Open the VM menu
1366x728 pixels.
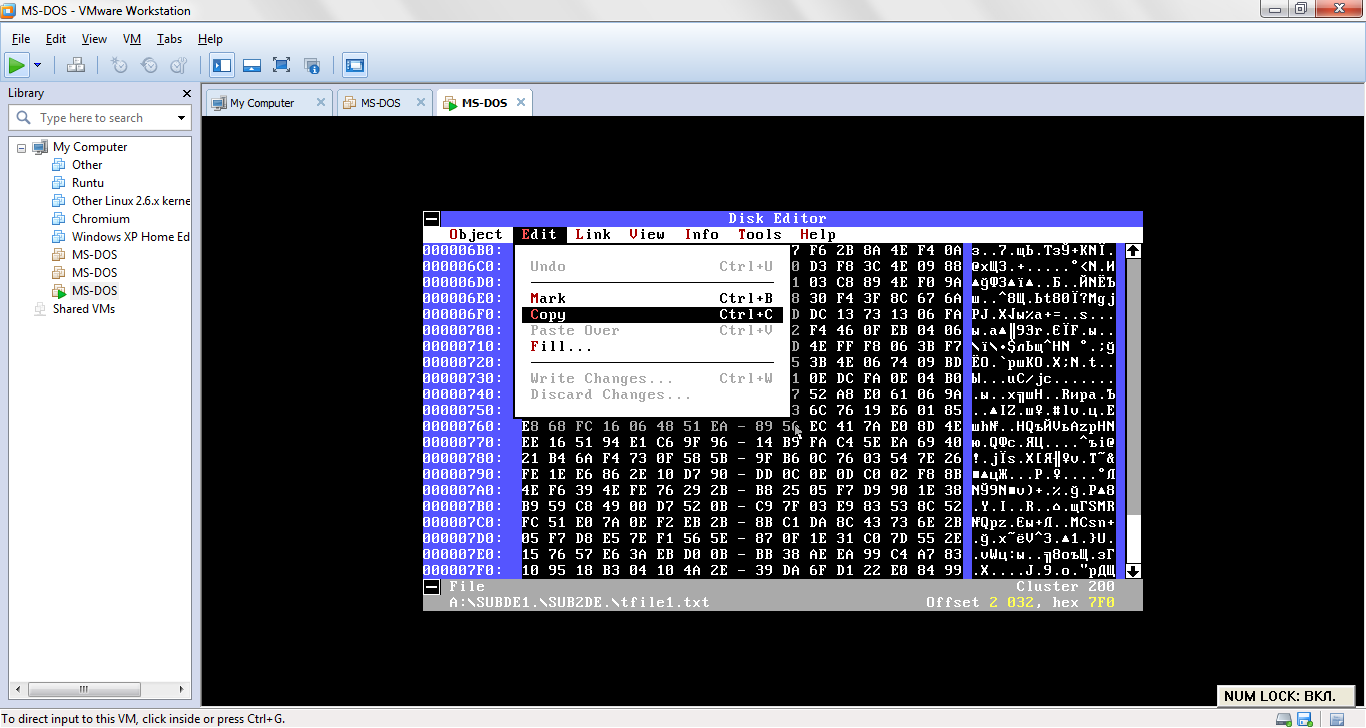(132, 39)
